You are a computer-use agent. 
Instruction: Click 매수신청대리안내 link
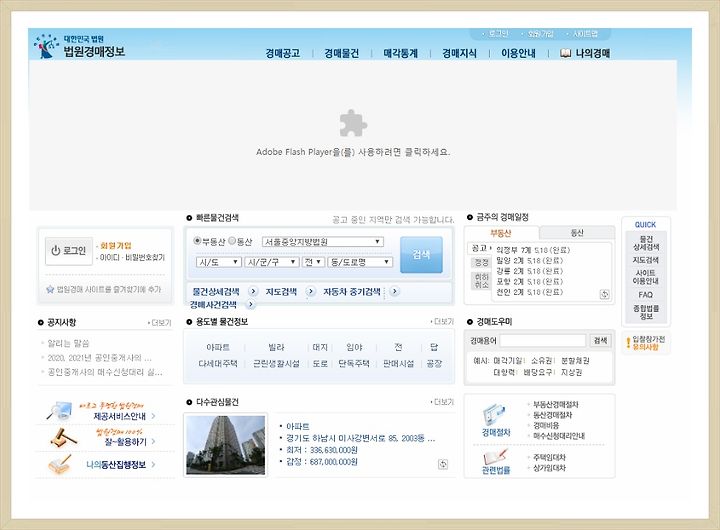pyautogui.click(x=559, y=436)
